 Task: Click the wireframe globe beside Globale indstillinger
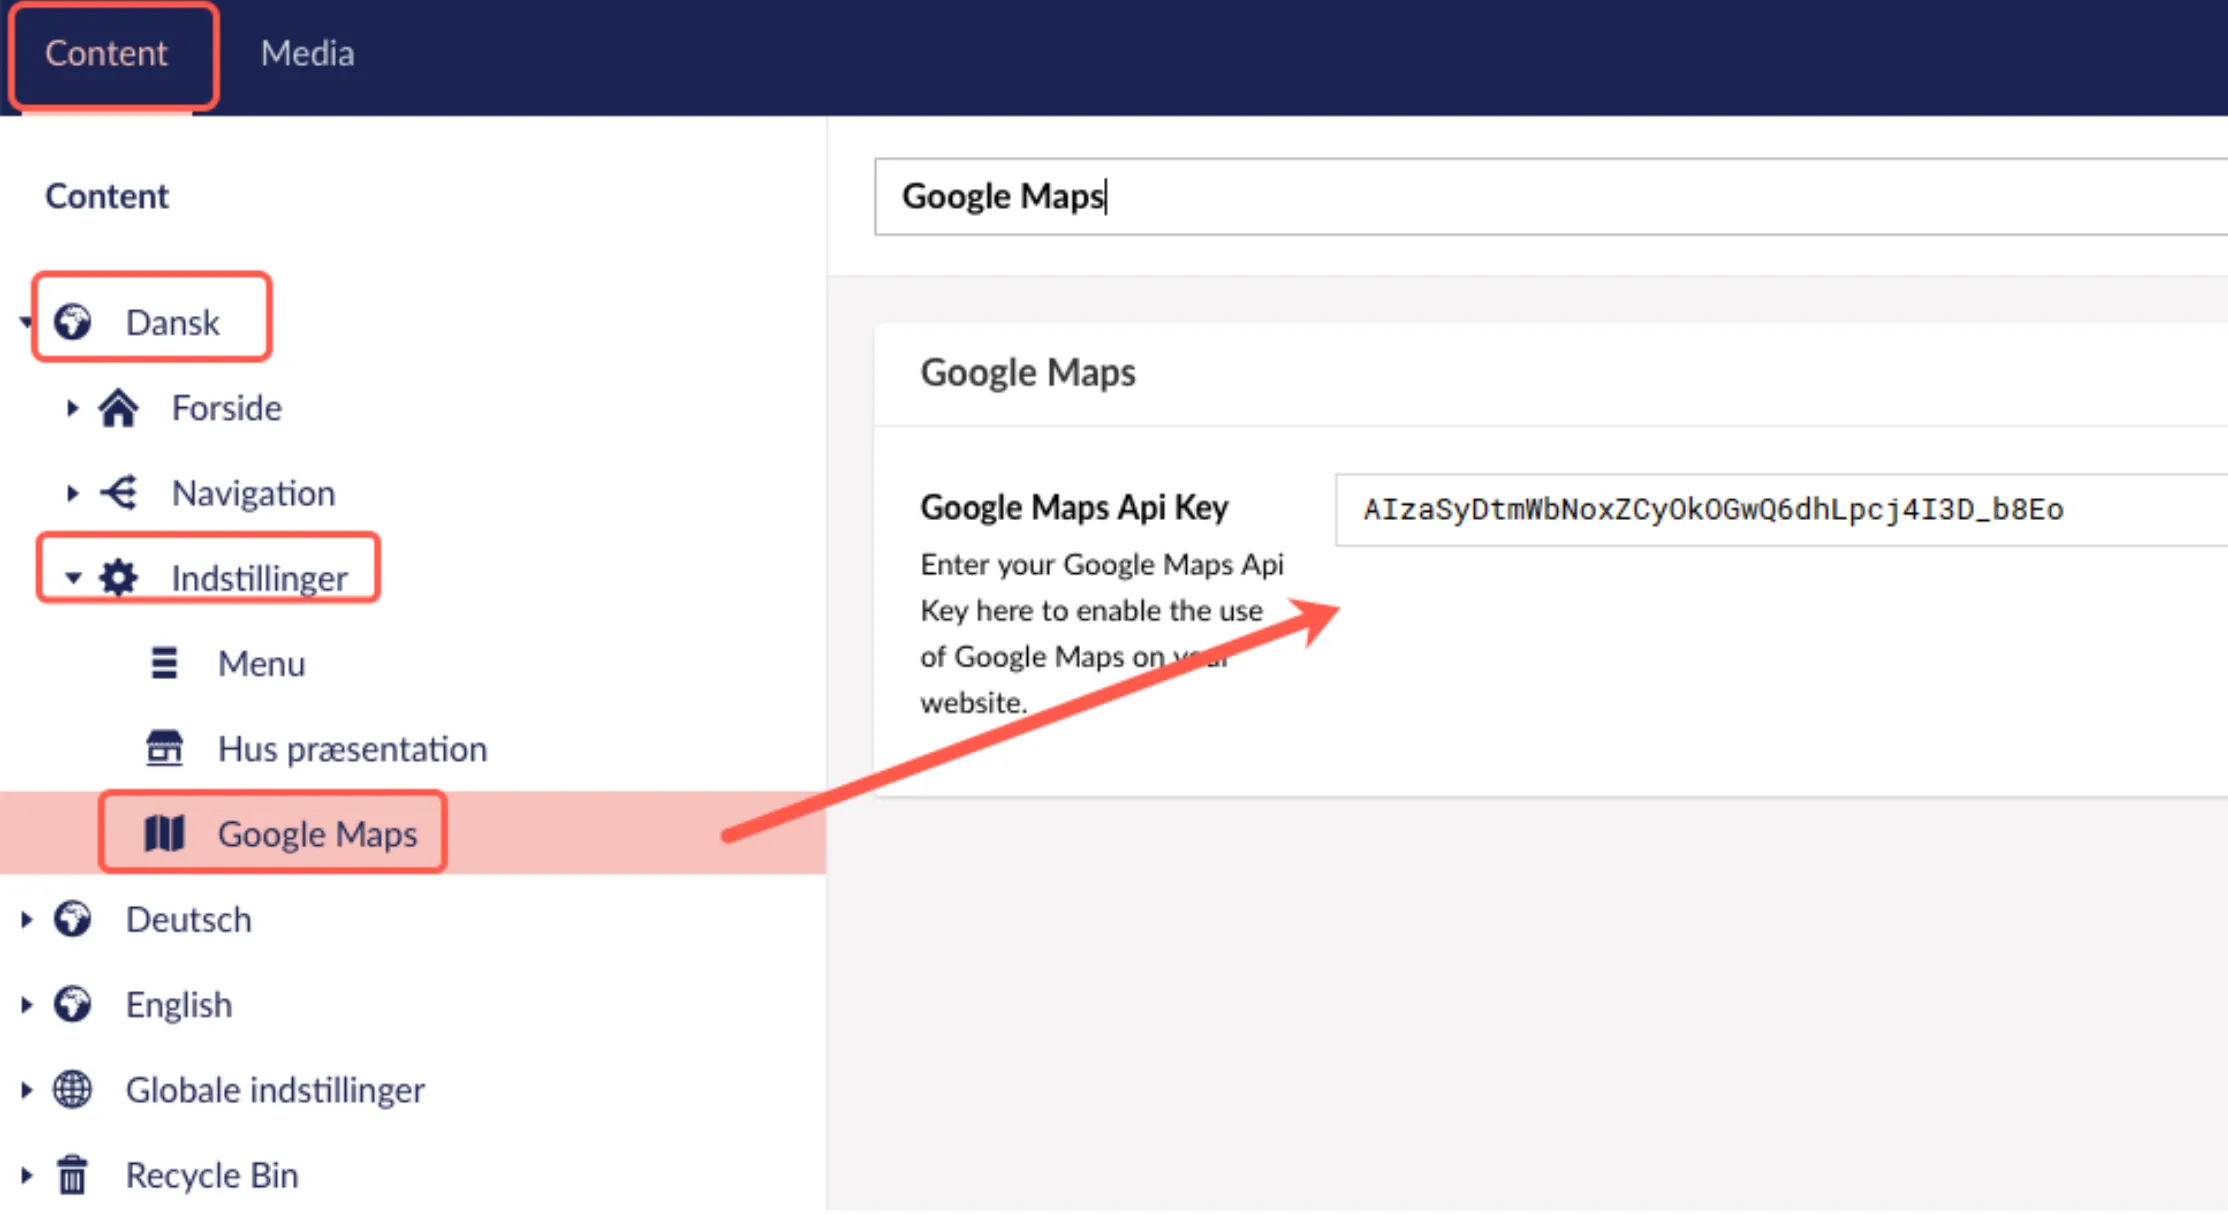click(72, 1090)
